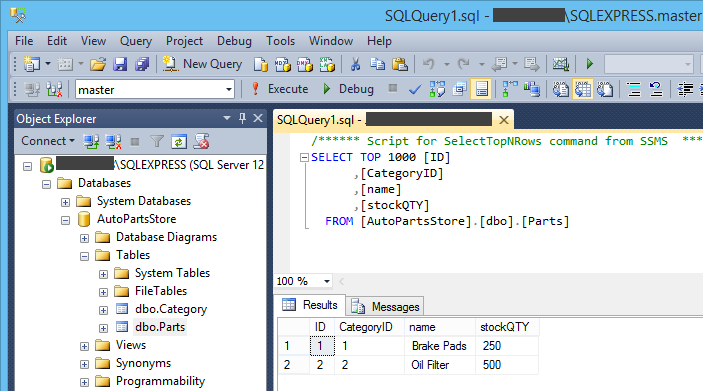Expand the dbo.Category table node

point(103,310)
